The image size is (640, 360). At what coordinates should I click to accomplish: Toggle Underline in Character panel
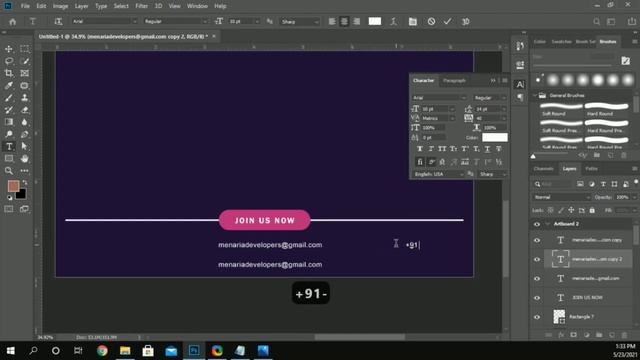coord(487,149)
